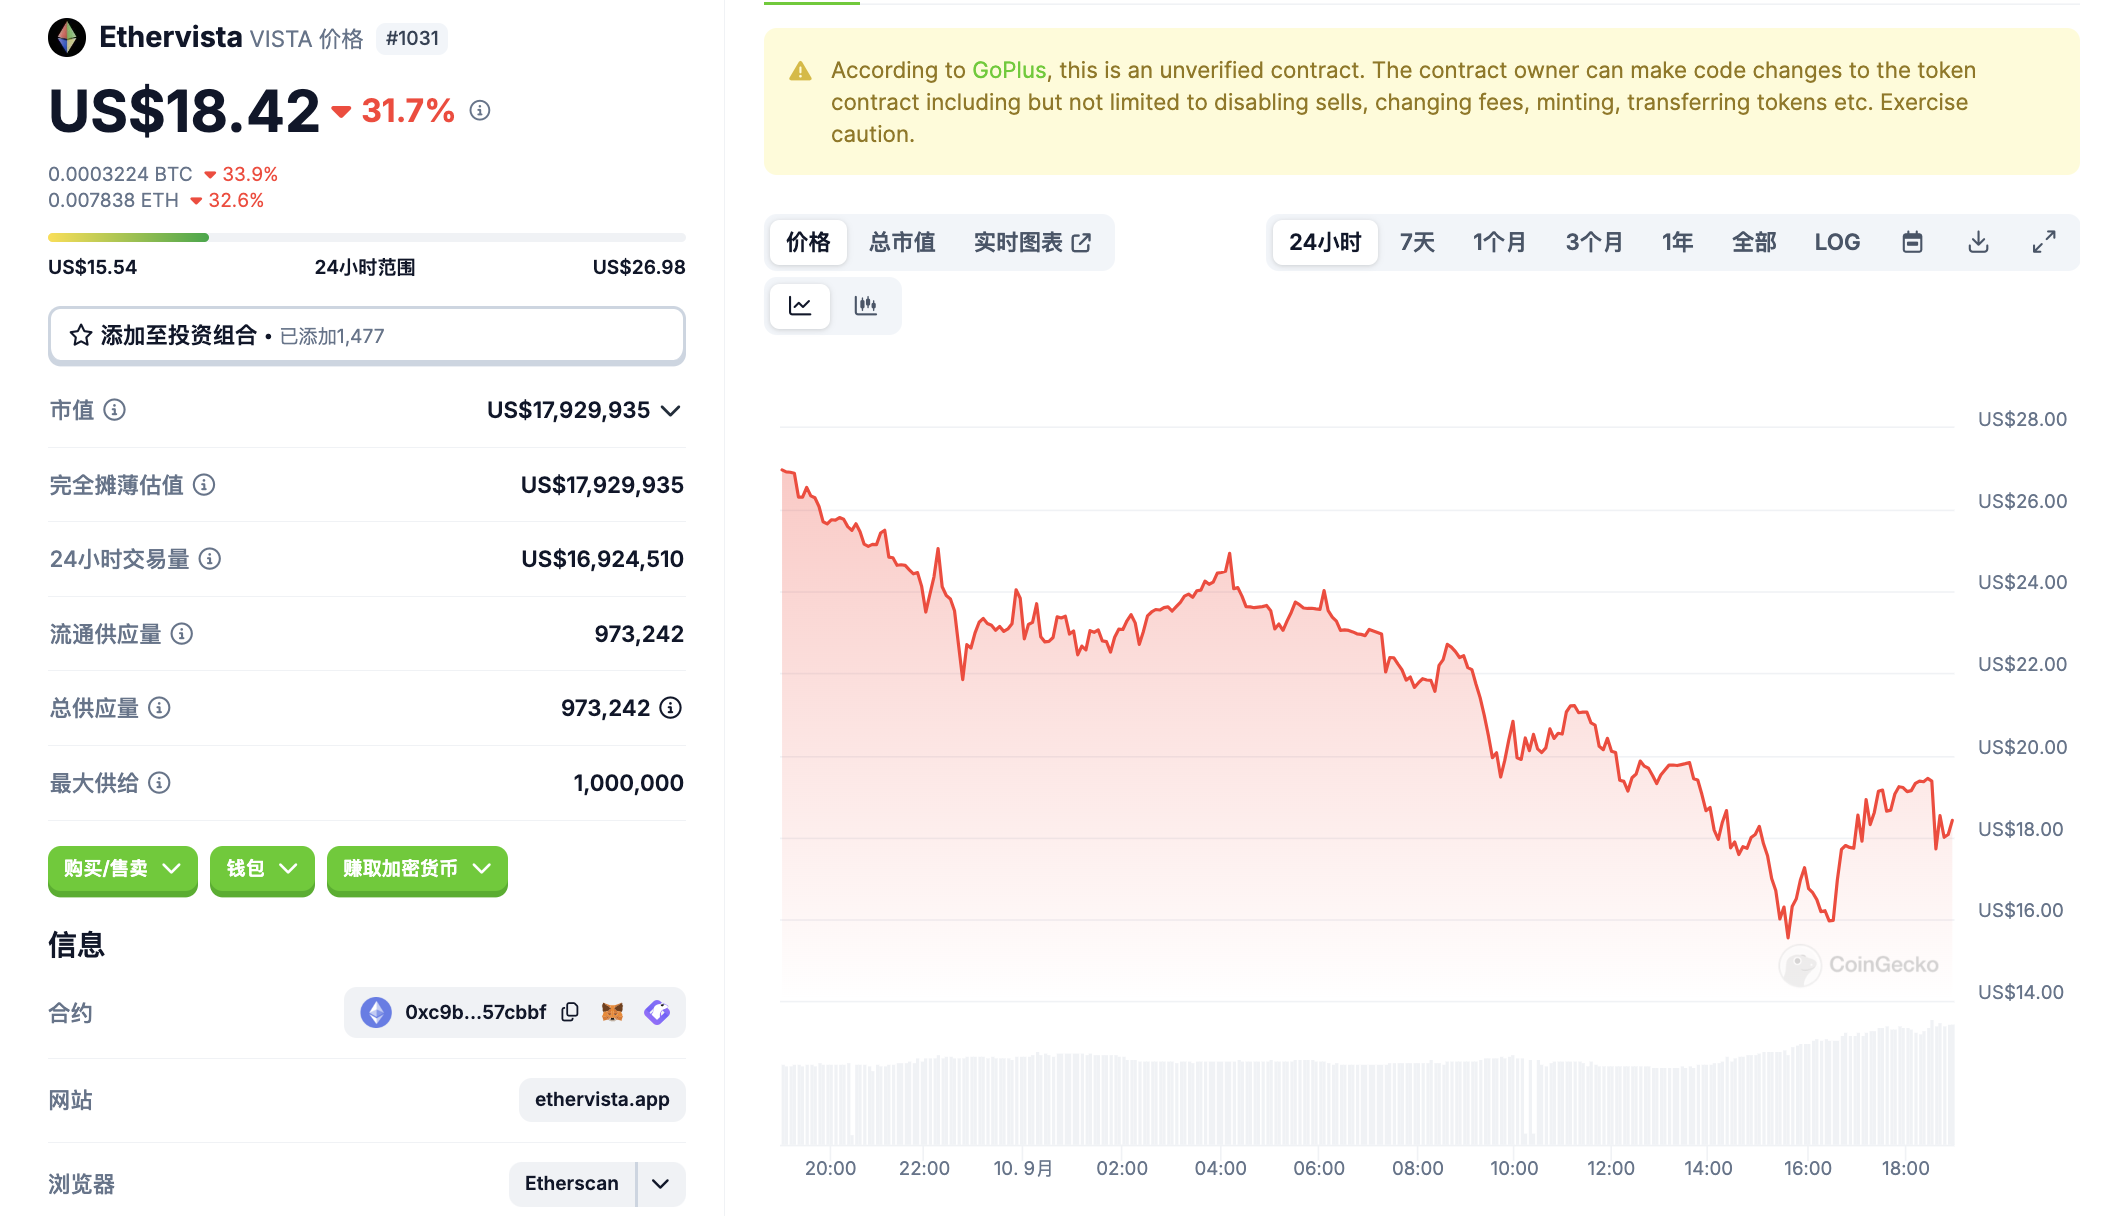
Task: Open the Etherscan explorer dropdown arrow
Action: (661, 1184)
